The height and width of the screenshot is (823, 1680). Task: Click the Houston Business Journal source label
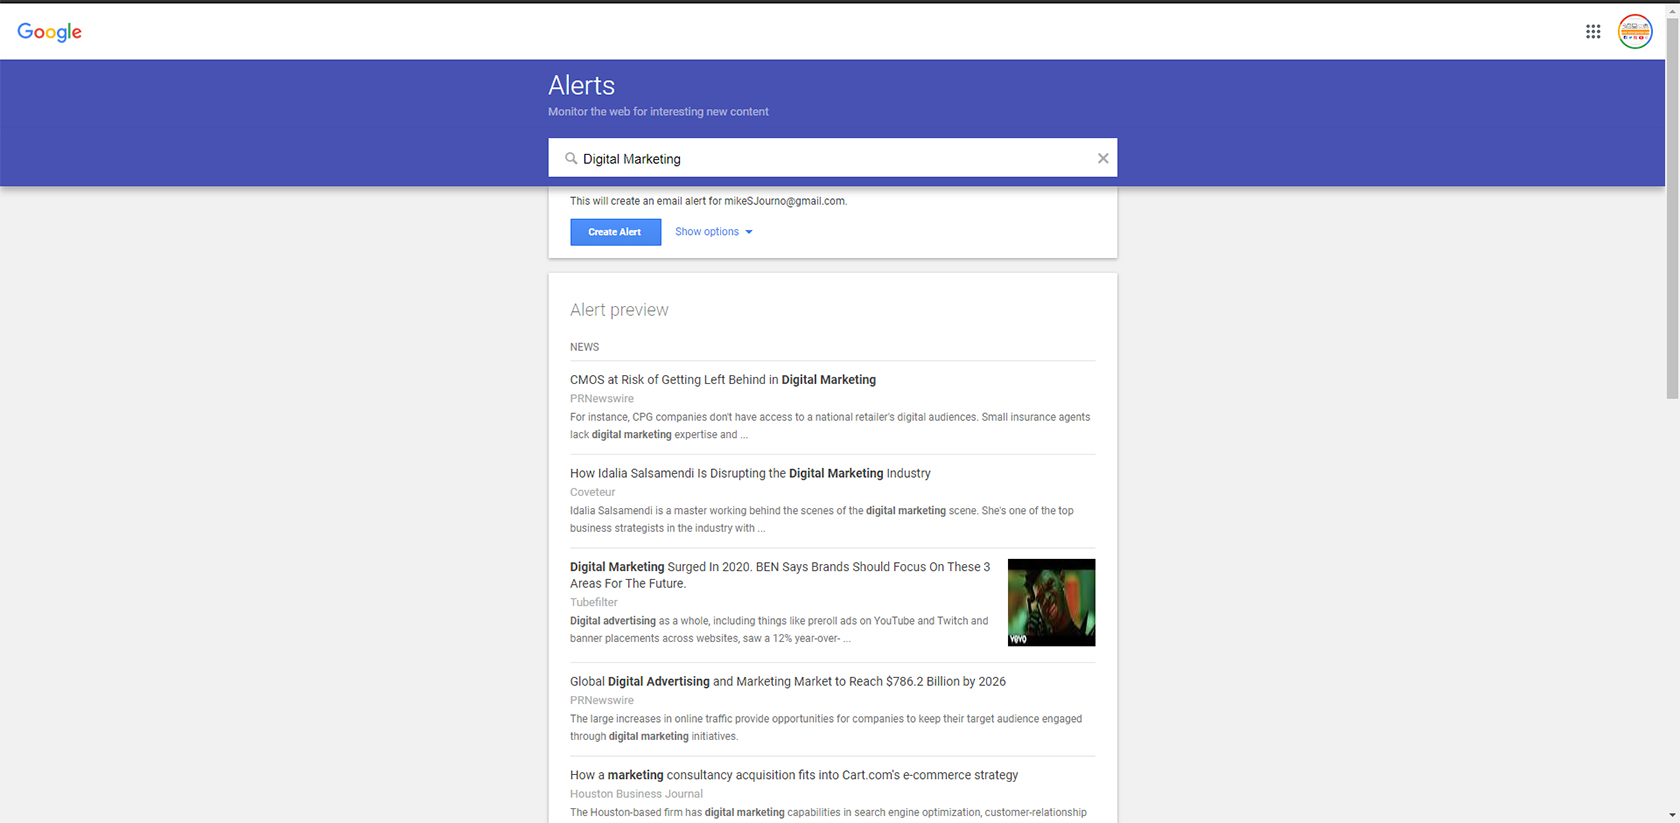[x=636, y=794]
